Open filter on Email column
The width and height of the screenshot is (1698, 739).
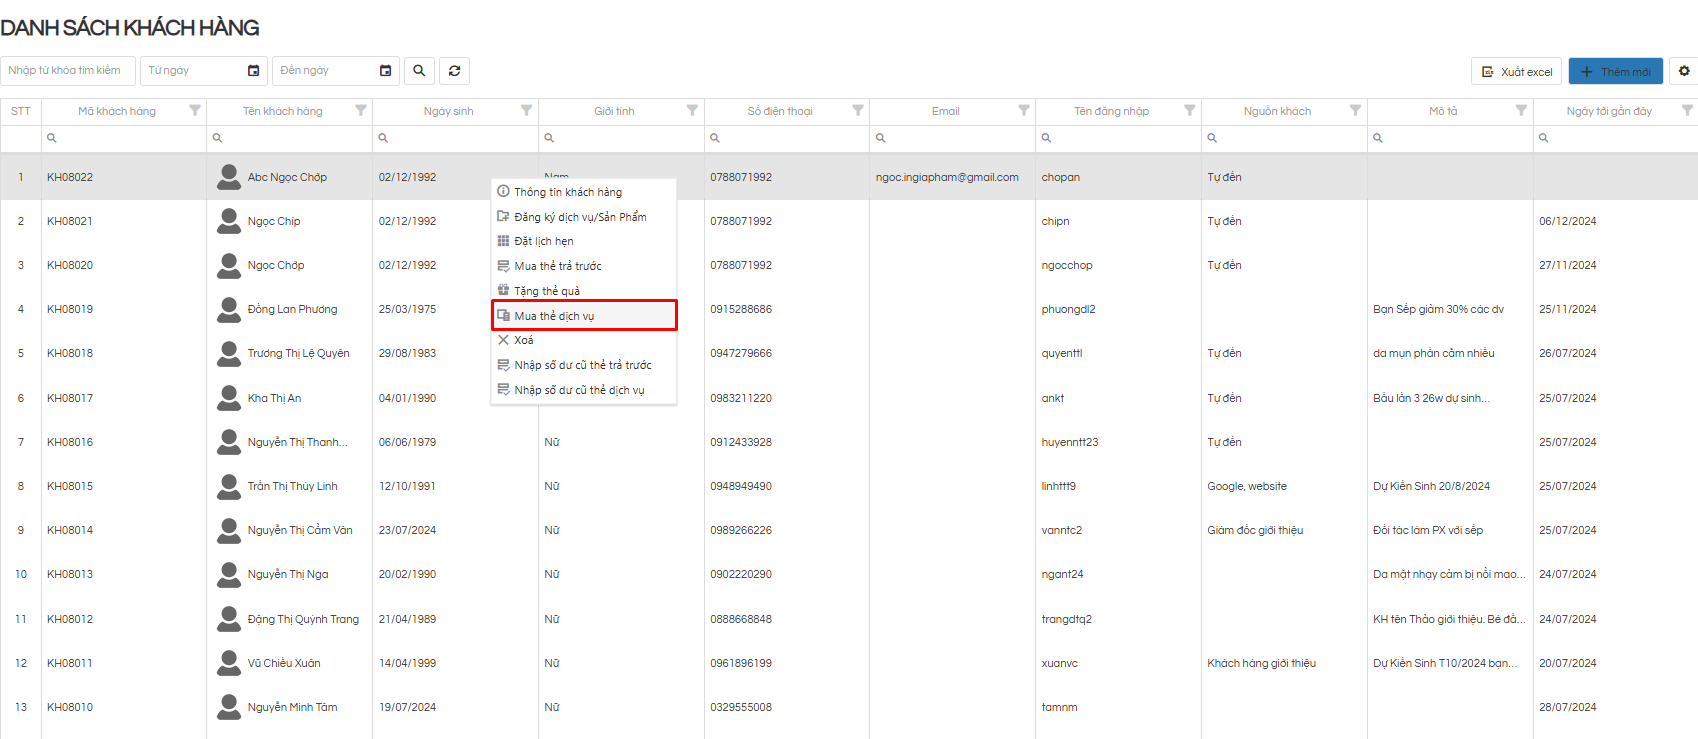(1023, 111)
